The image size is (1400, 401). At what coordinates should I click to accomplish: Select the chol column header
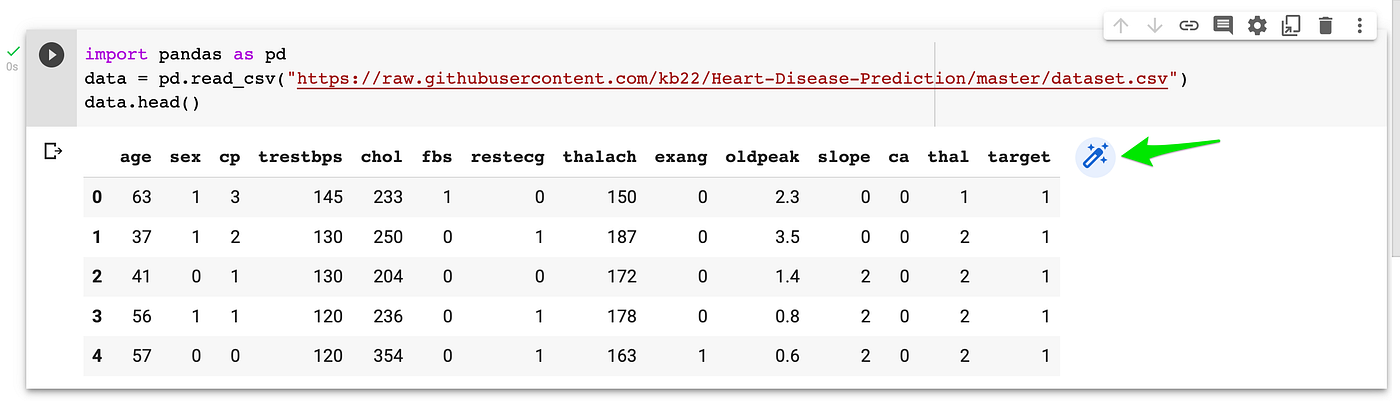tap(381, 157)
